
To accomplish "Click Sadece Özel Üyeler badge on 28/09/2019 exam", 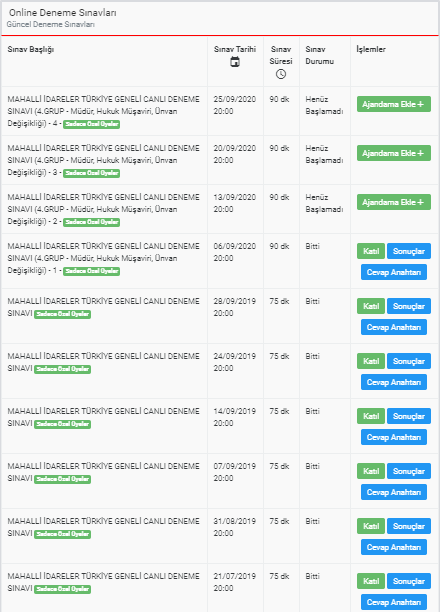I will click(62, 314).
